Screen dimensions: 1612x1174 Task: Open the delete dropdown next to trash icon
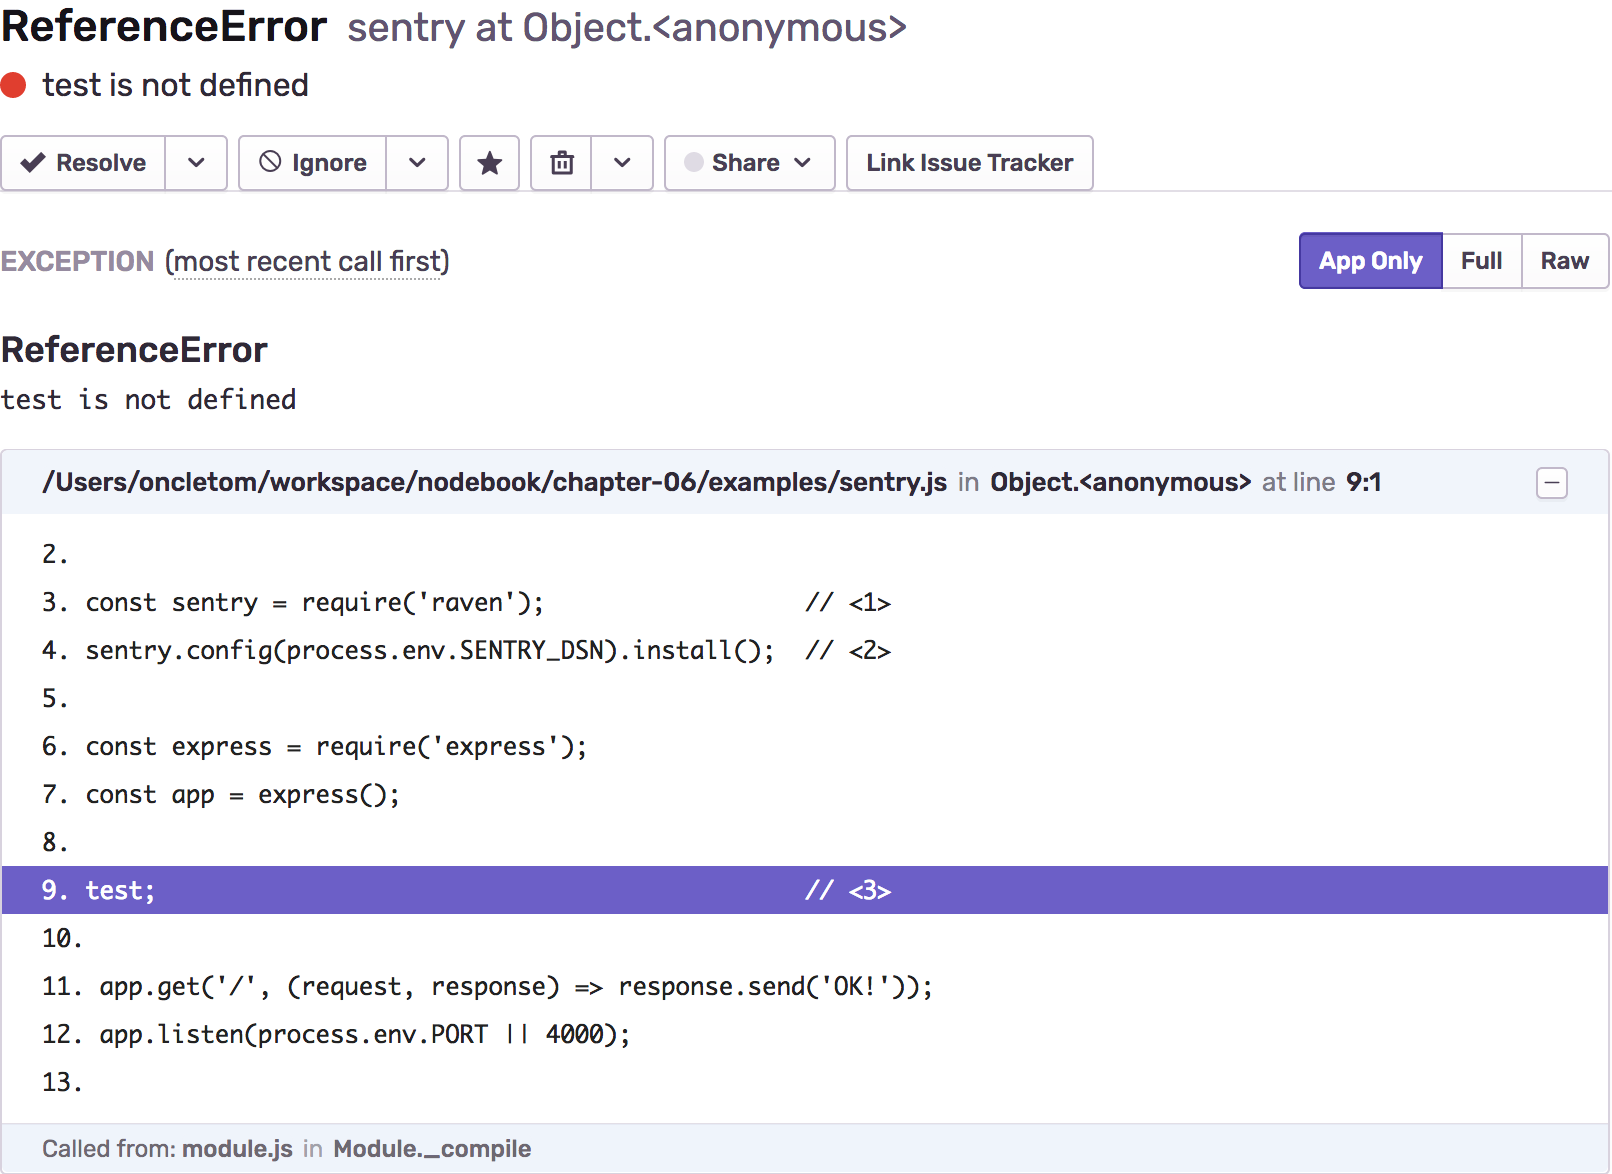[622, 162]
